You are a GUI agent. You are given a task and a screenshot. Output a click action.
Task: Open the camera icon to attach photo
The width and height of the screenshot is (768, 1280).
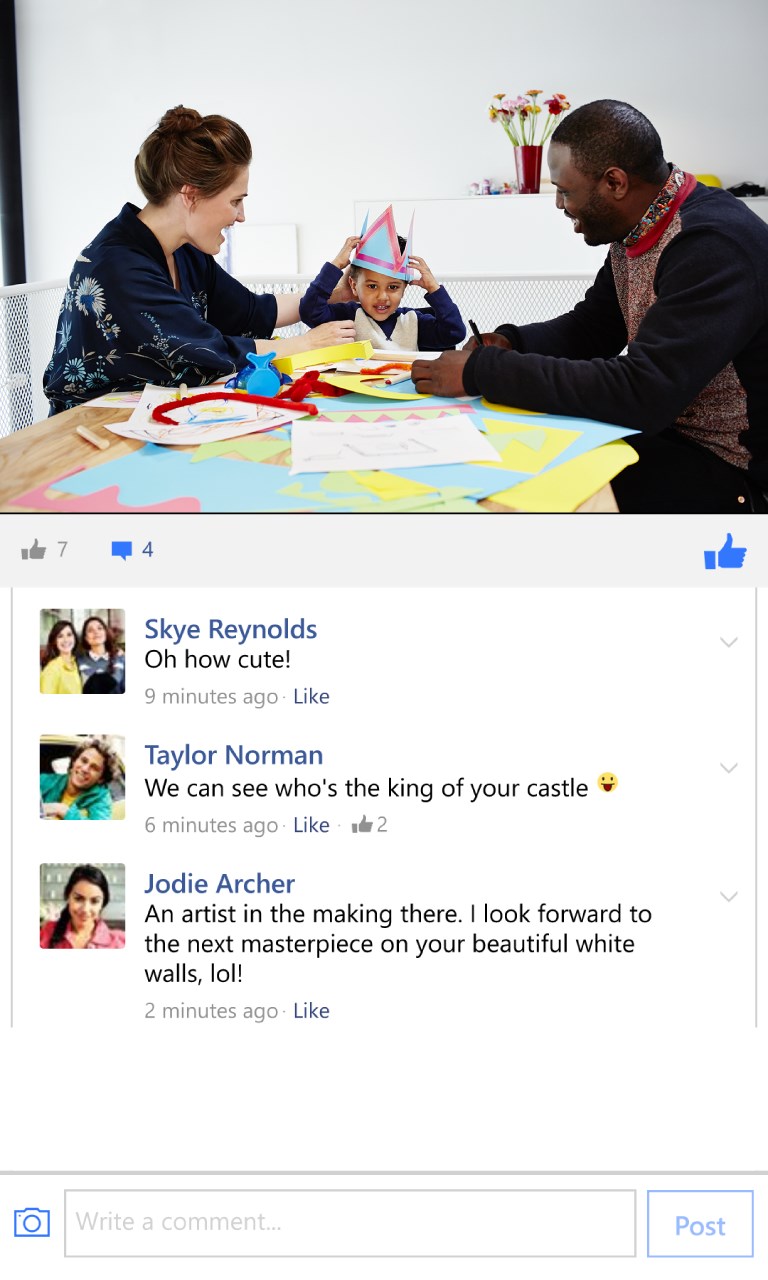(32, 1222)
